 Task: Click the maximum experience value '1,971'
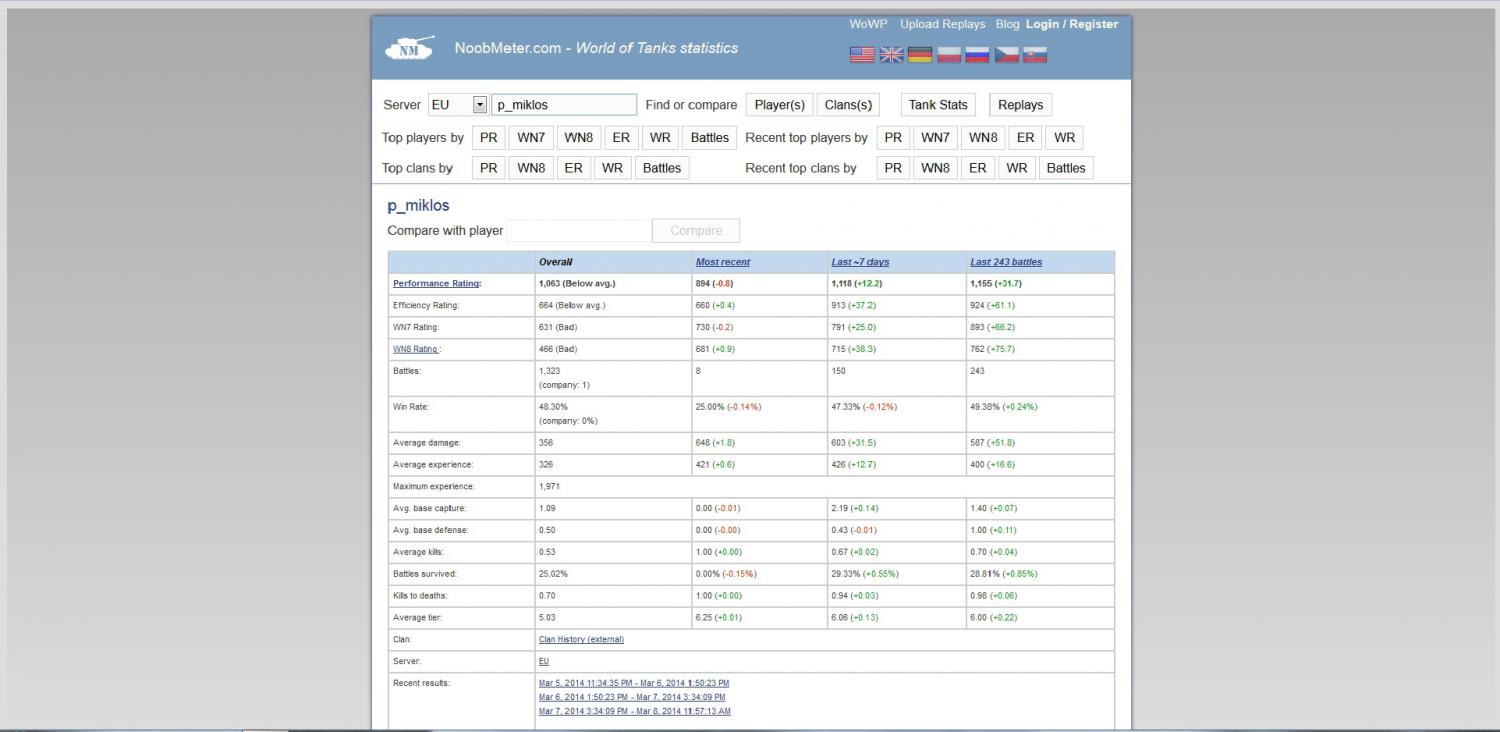pos(549,486)
